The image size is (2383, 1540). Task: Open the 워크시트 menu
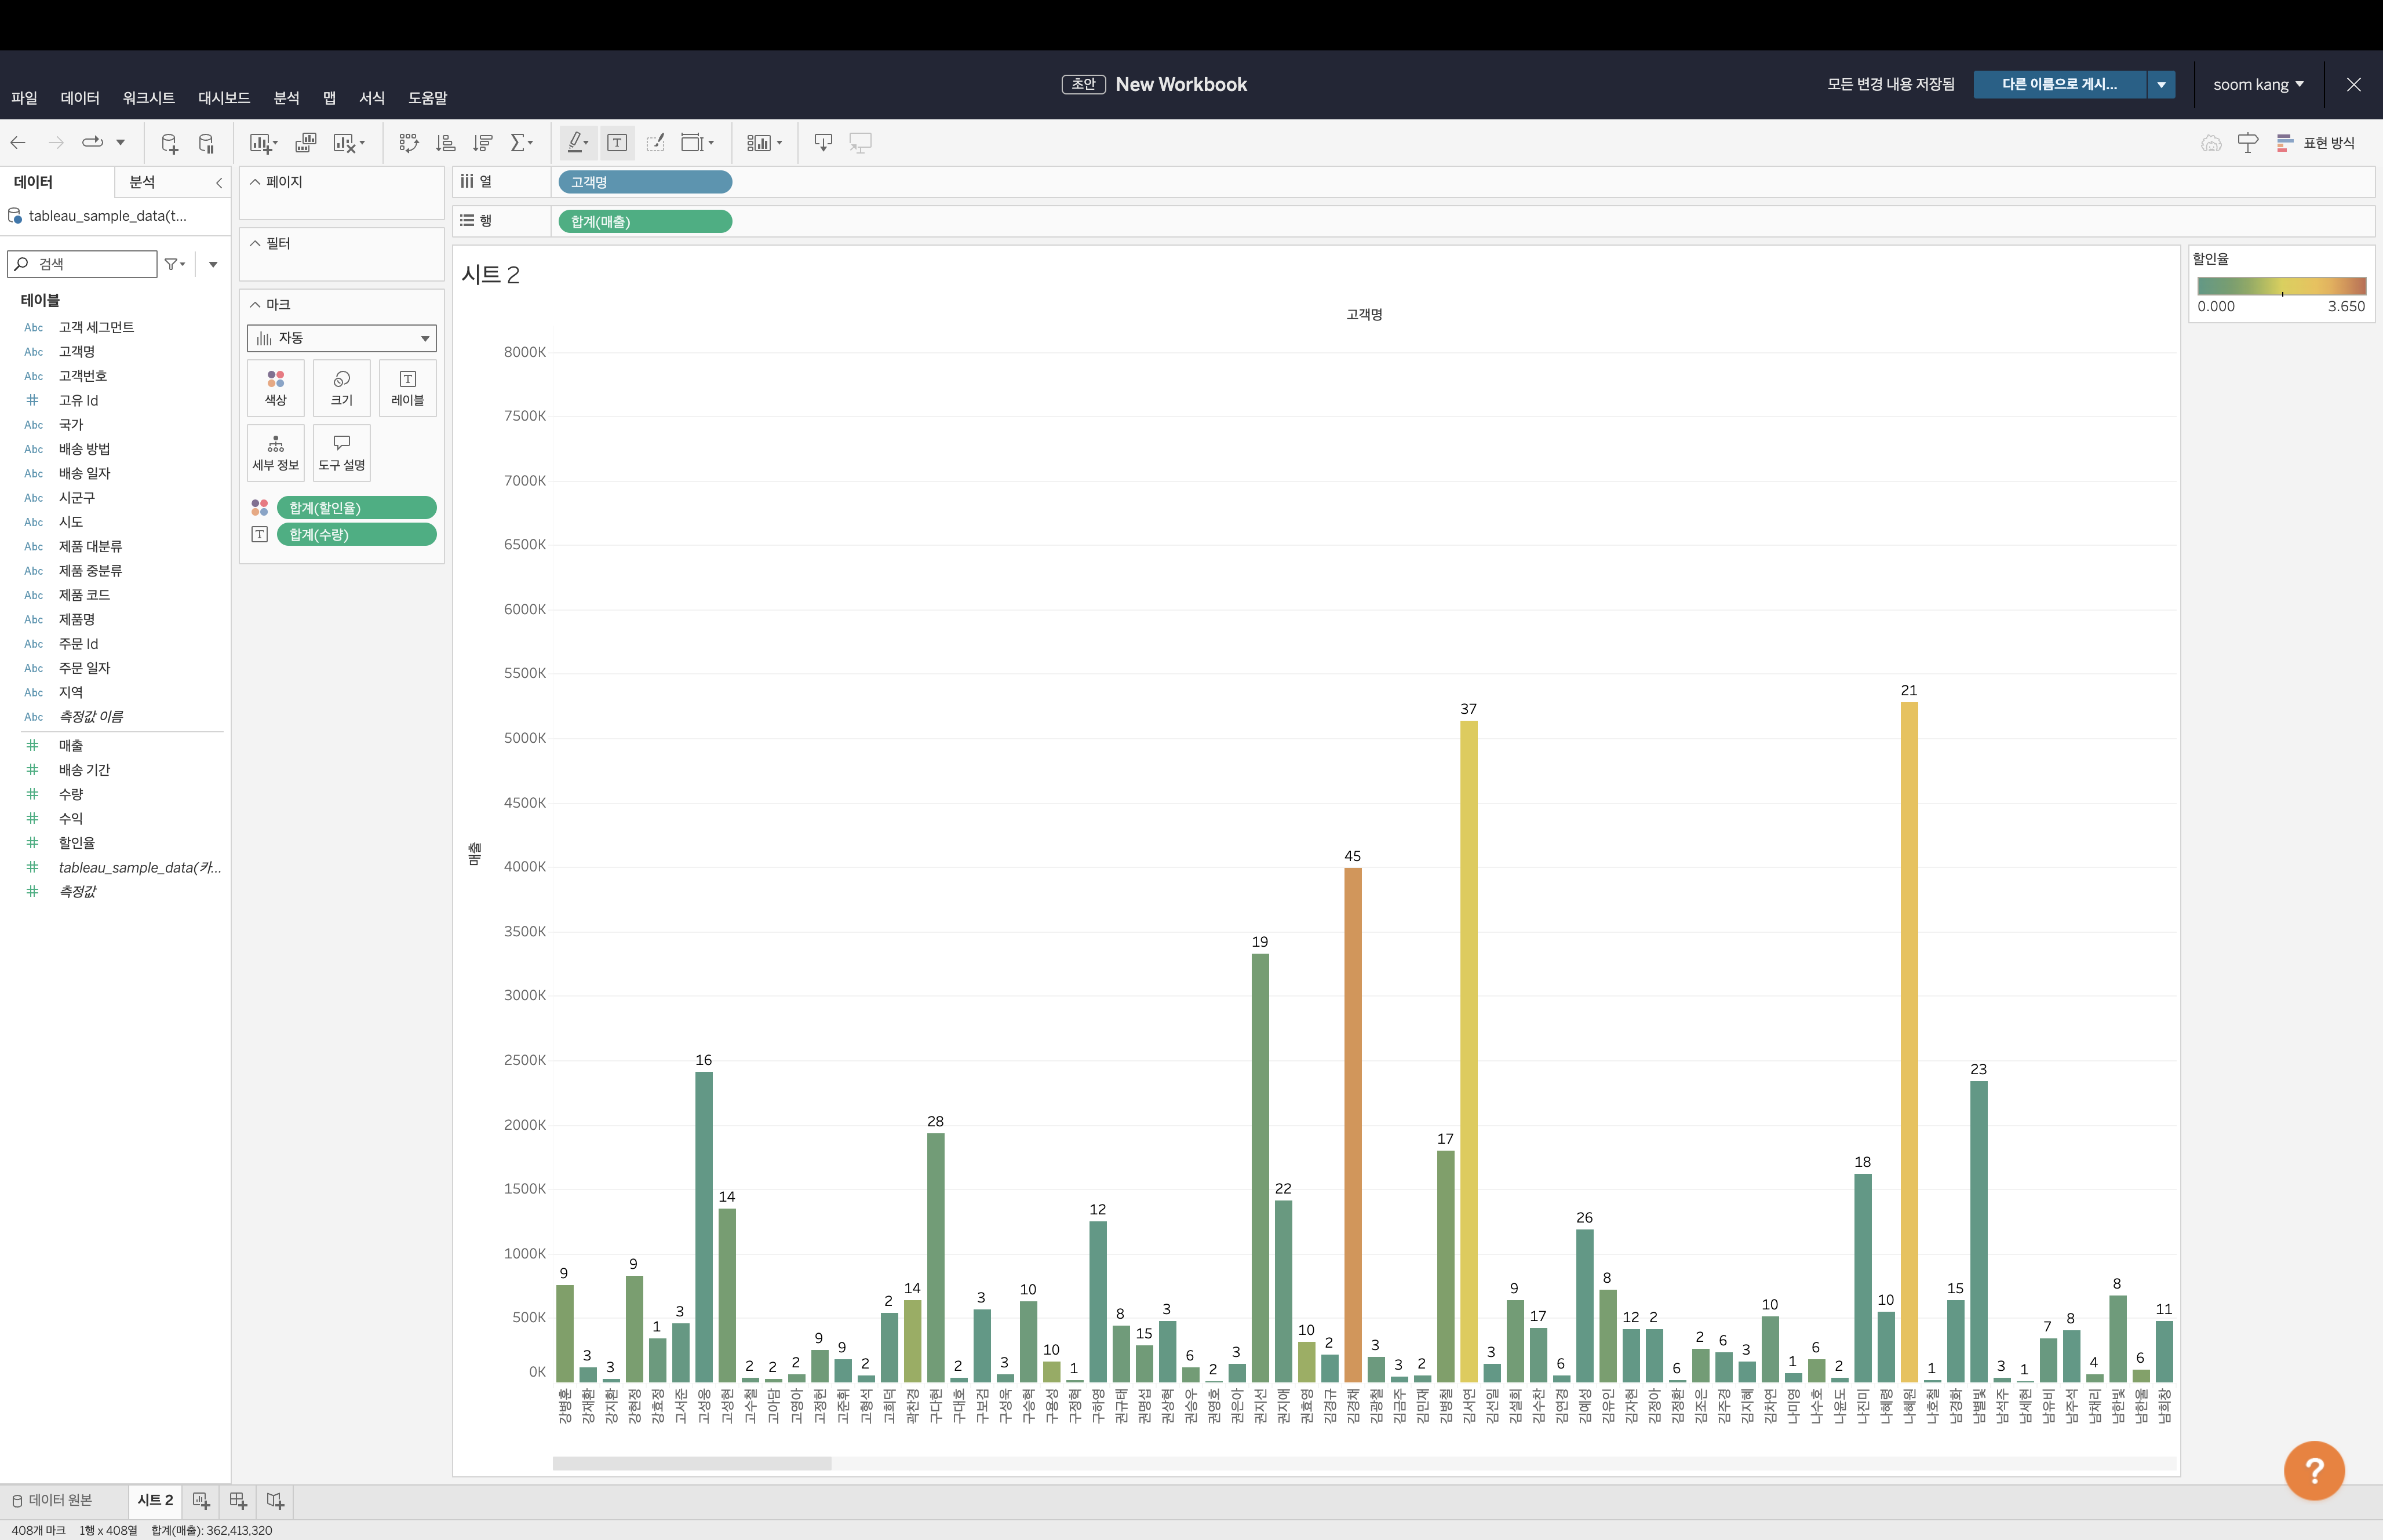(149, 98)
